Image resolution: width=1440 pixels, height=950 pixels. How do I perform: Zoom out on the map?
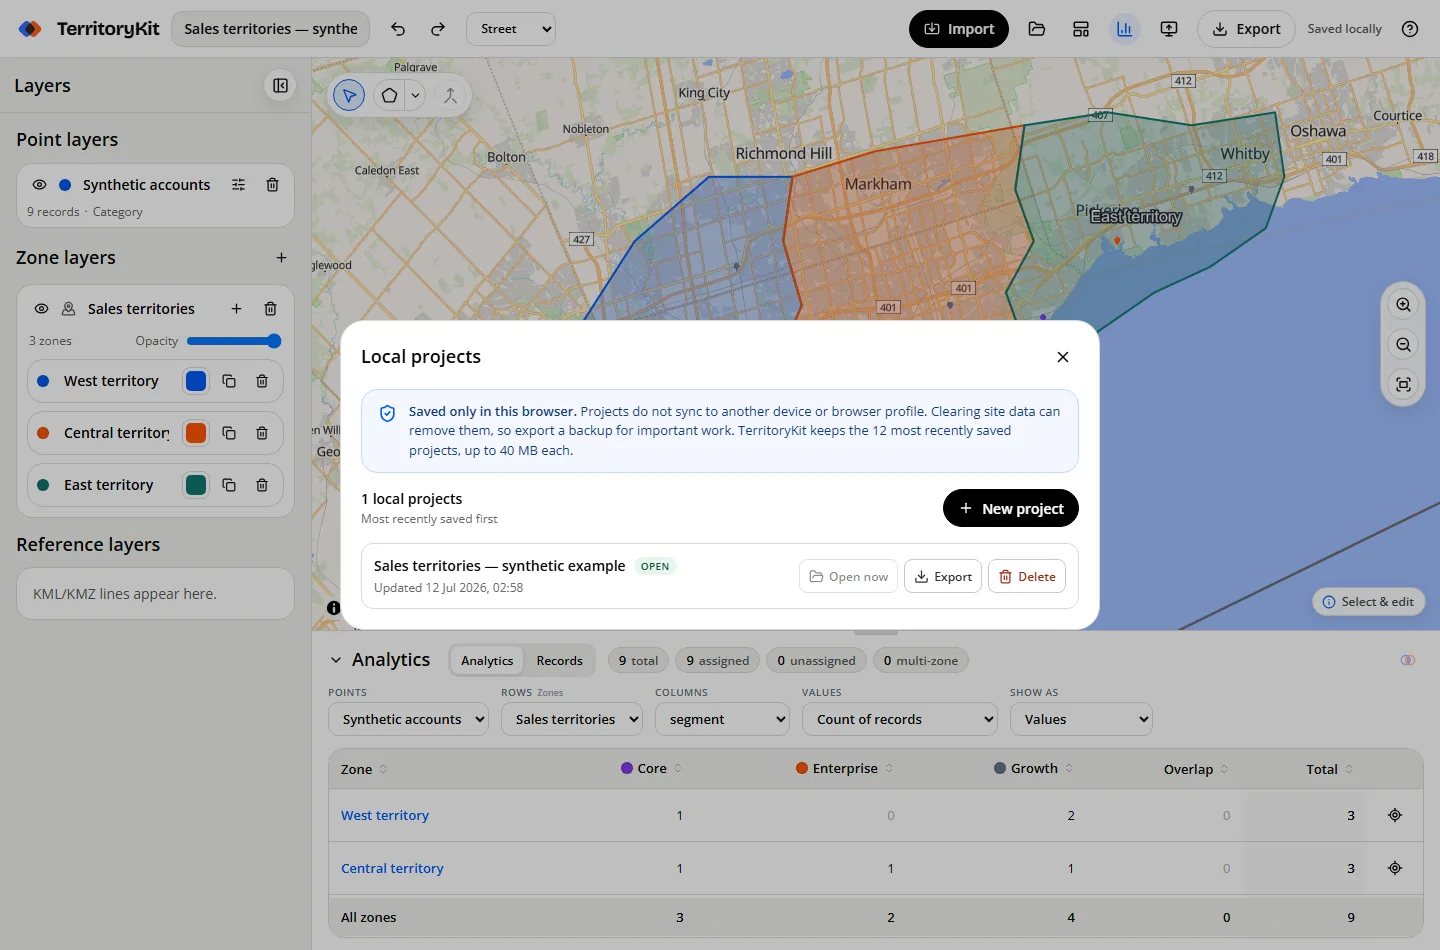[x=1404, y=345]
